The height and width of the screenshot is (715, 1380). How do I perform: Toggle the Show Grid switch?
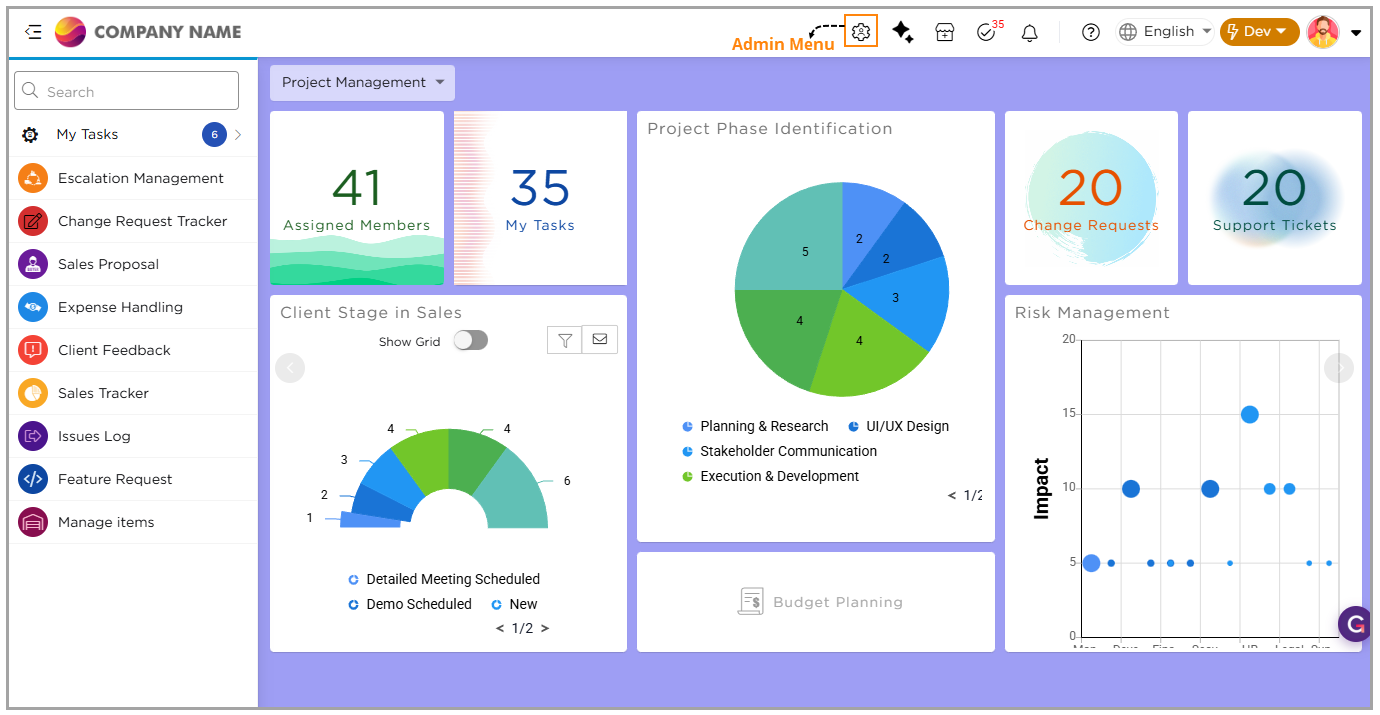[470, 341]
